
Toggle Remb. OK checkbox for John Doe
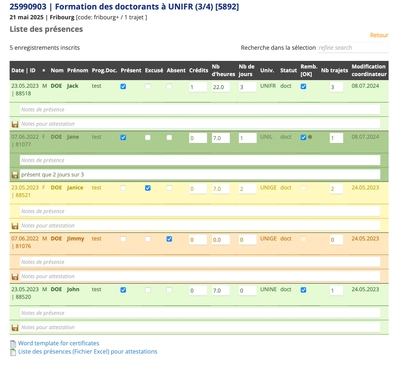coord(303,290)
